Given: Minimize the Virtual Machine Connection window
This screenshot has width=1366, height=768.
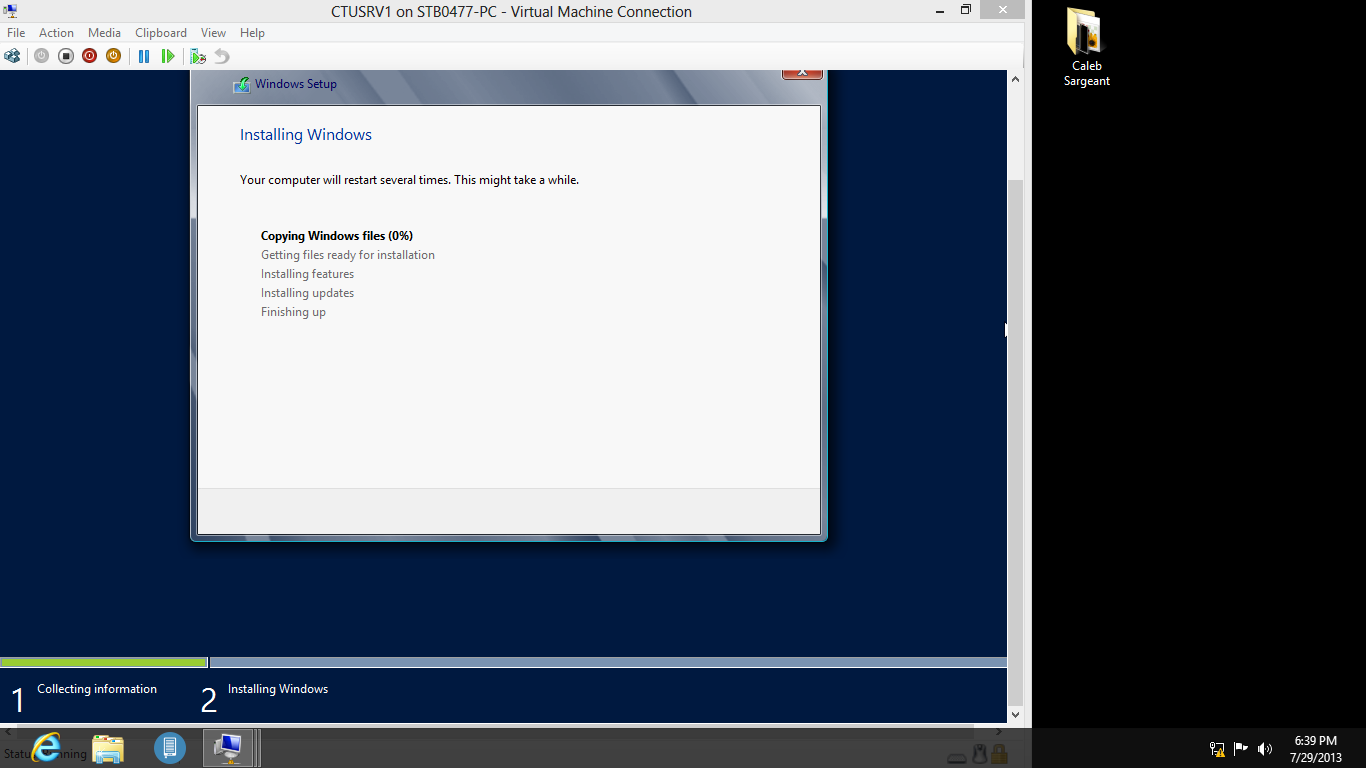Looking at the screenshot, I should pyautogui.click(x=938, y=10).
